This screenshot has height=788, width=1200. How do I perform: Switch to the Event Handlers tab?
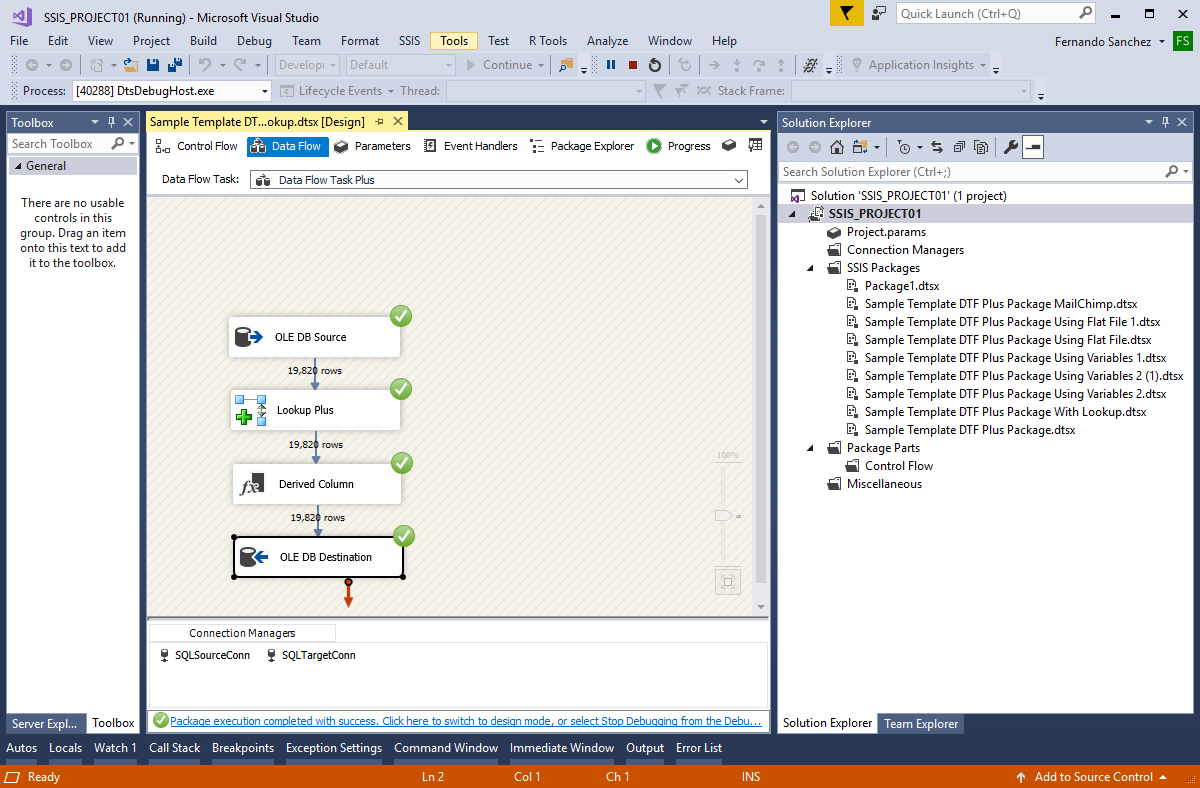[x=470, y=146]
